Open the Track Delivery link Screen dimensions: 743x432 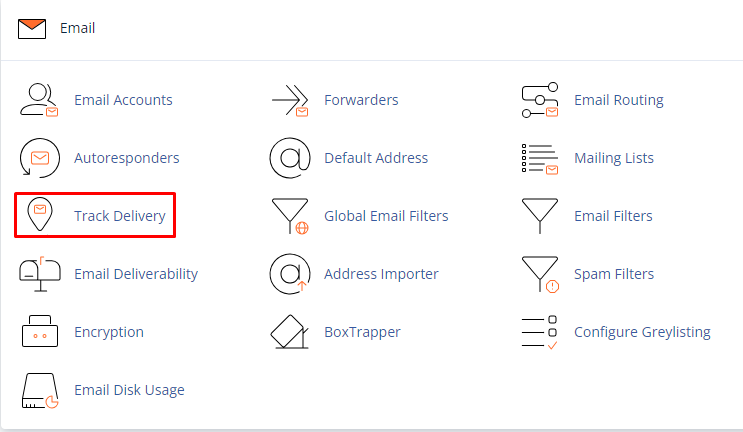click(x=120, y=216)
